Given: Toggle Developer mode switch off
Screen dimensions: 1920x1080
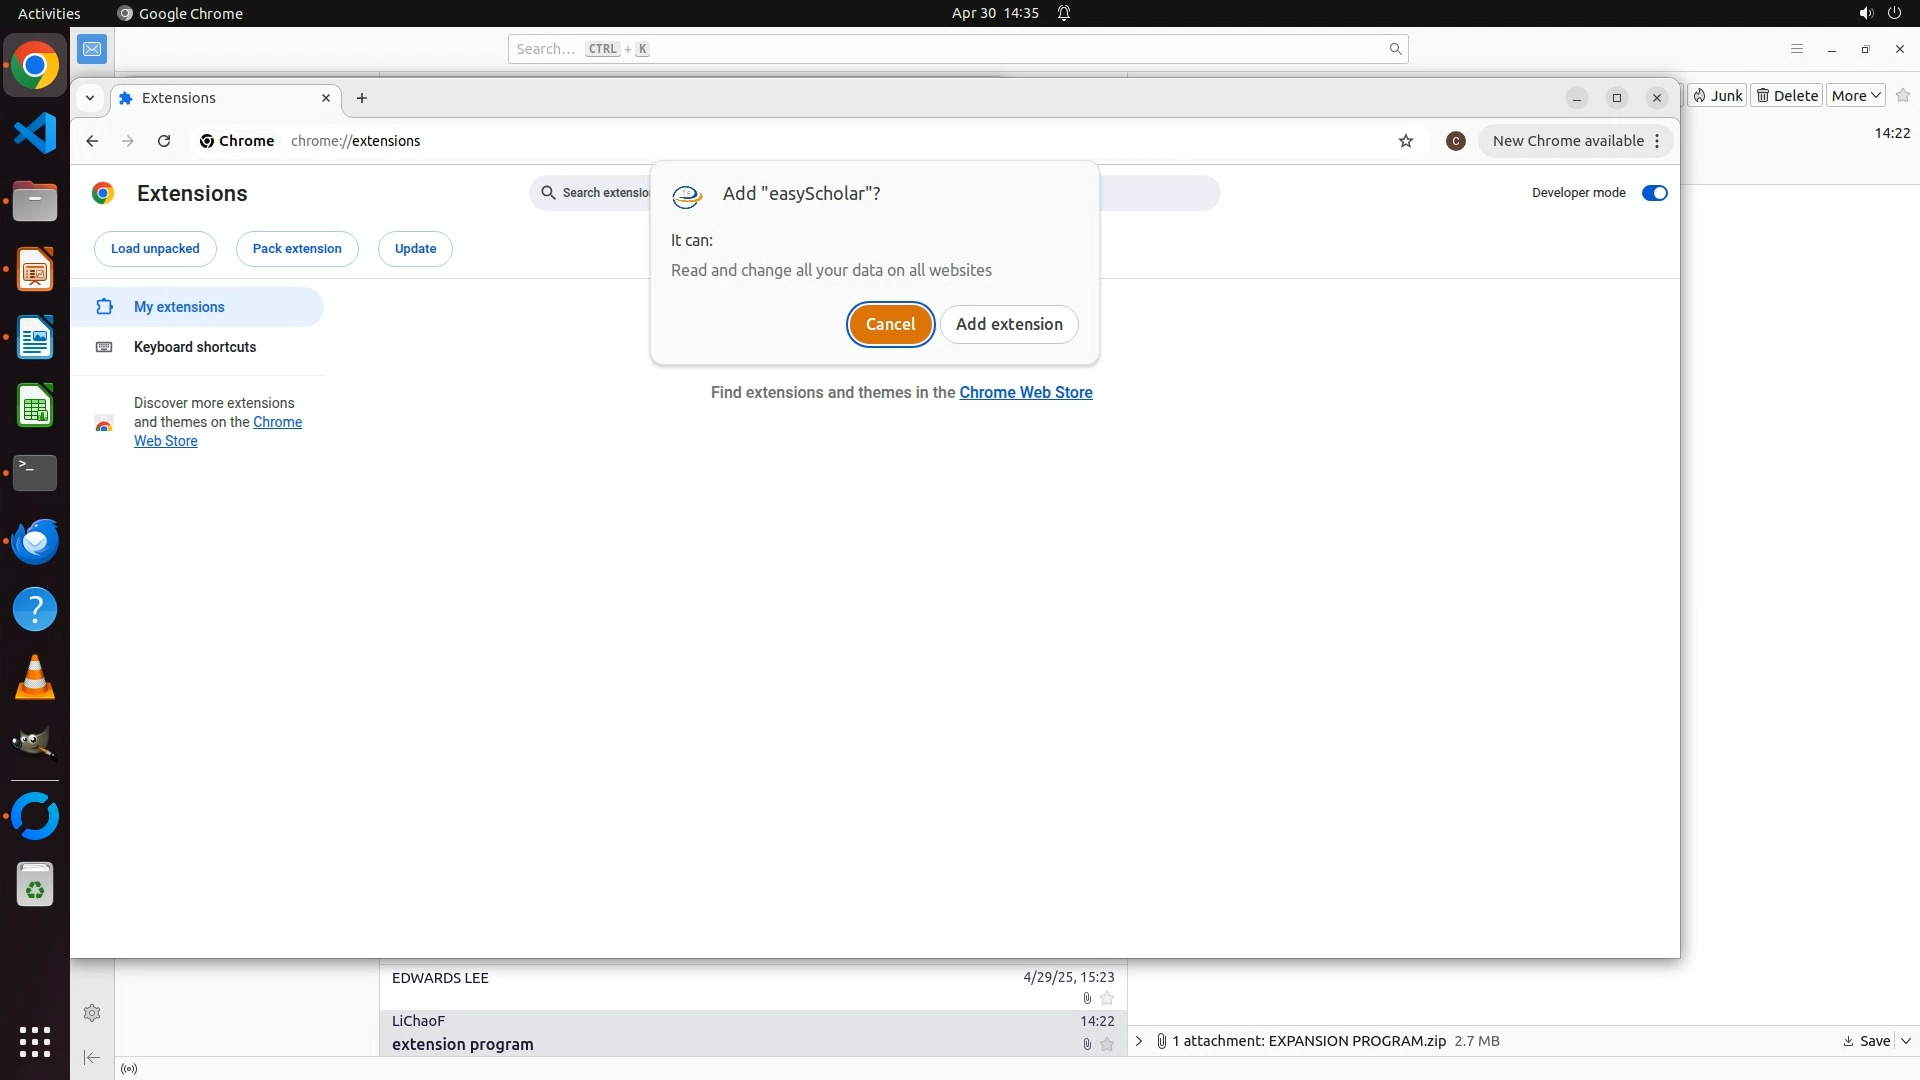Looking at the screenshot, I should coord(1654,193).
